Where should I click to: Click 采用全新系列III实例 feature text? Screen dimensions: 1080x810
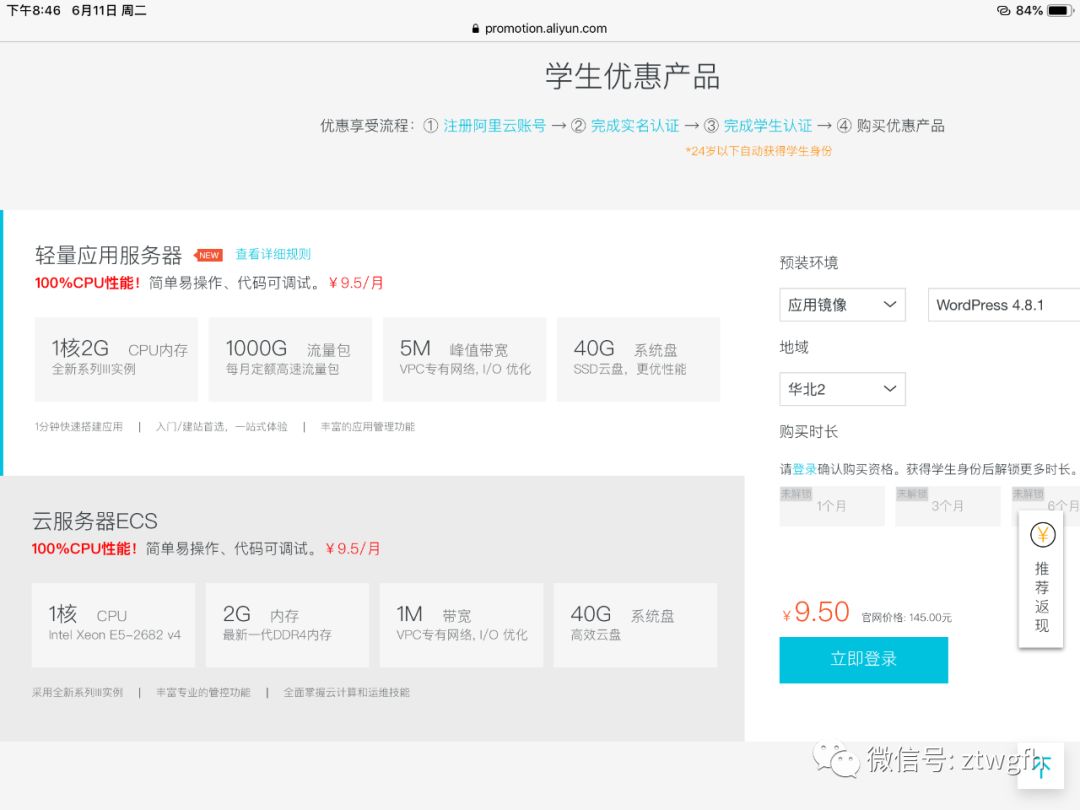[x=77, y=692]
